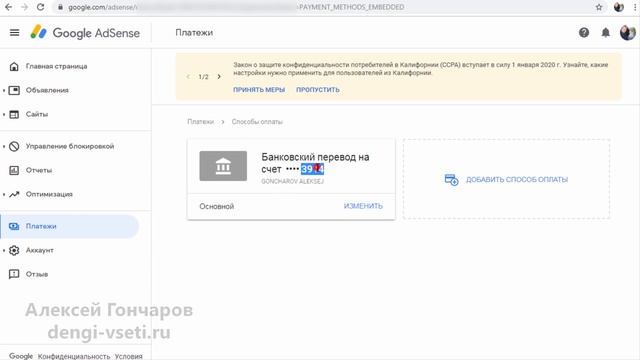Open Отзыв feedback item

[x=37, y=274]
